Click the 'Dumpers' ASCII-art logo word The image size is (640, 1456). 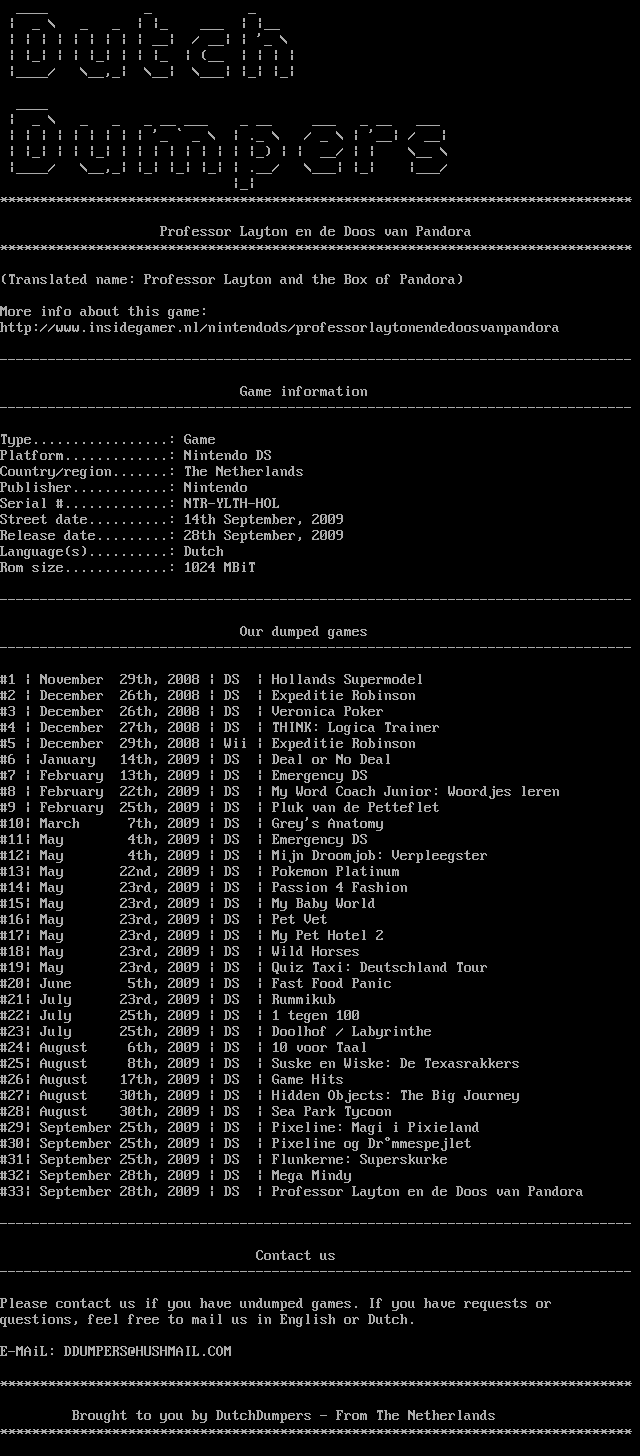[227, 146]
